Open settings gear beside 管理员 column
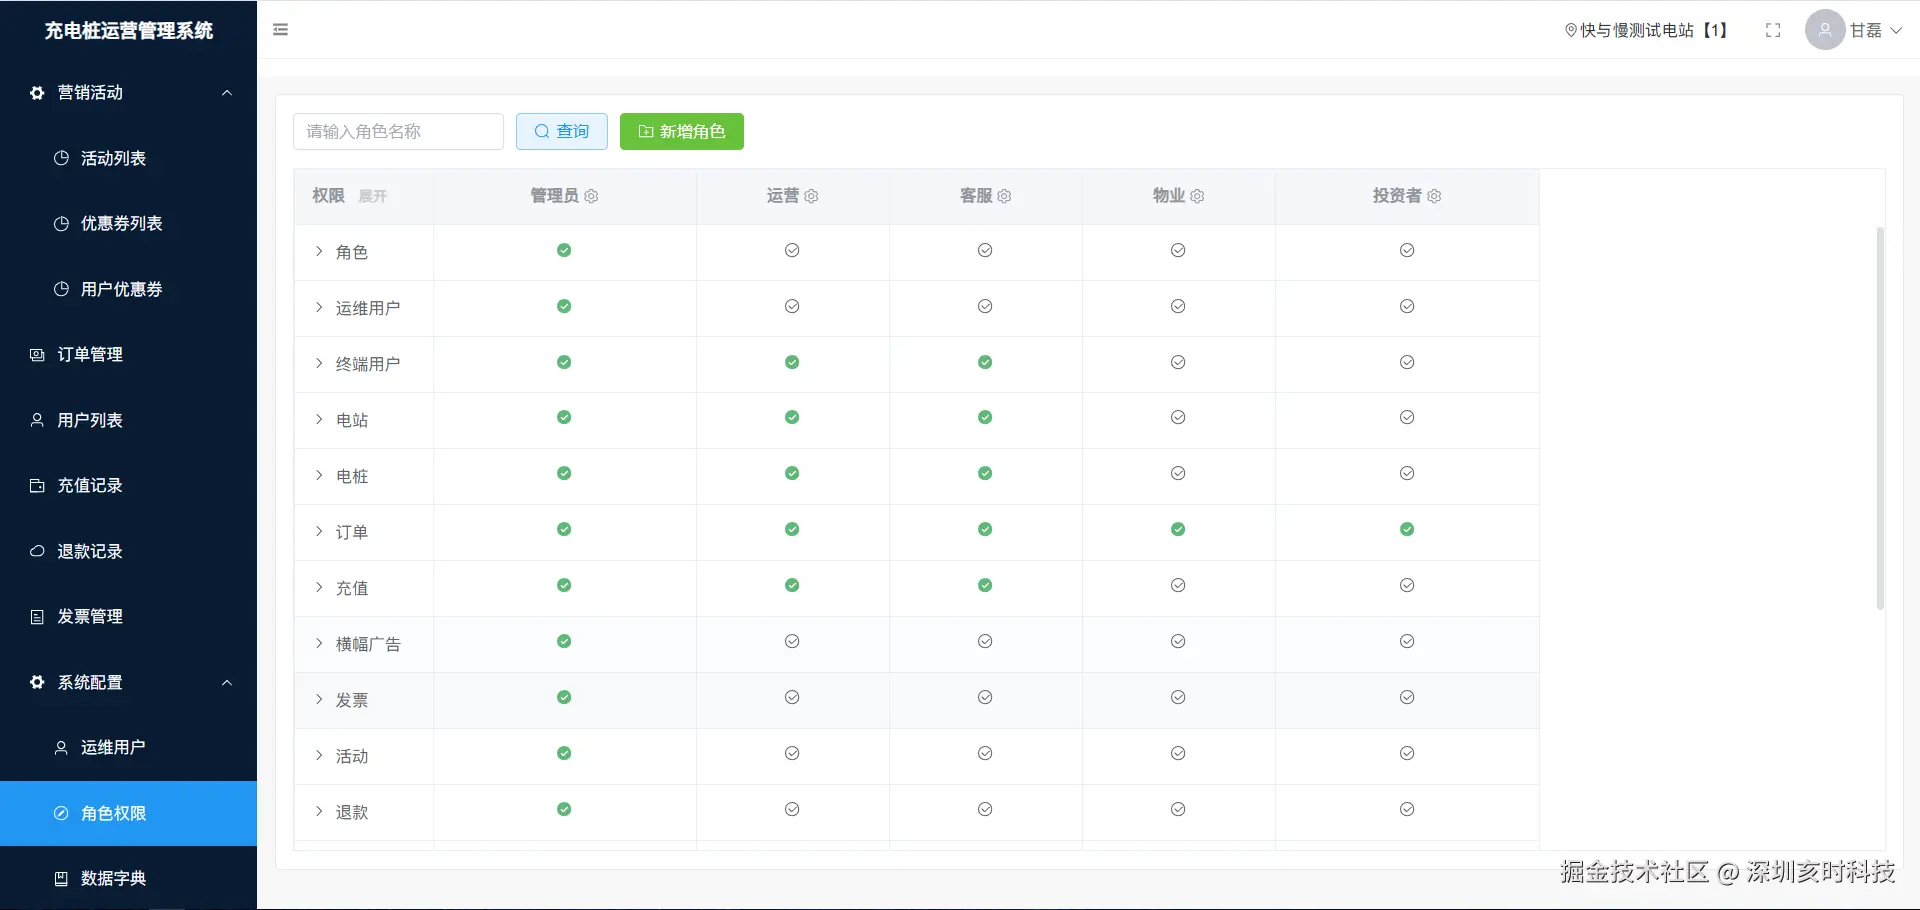Image resolution: width=1920 pixels, height=910 pixels. click(x=592, y=196)
